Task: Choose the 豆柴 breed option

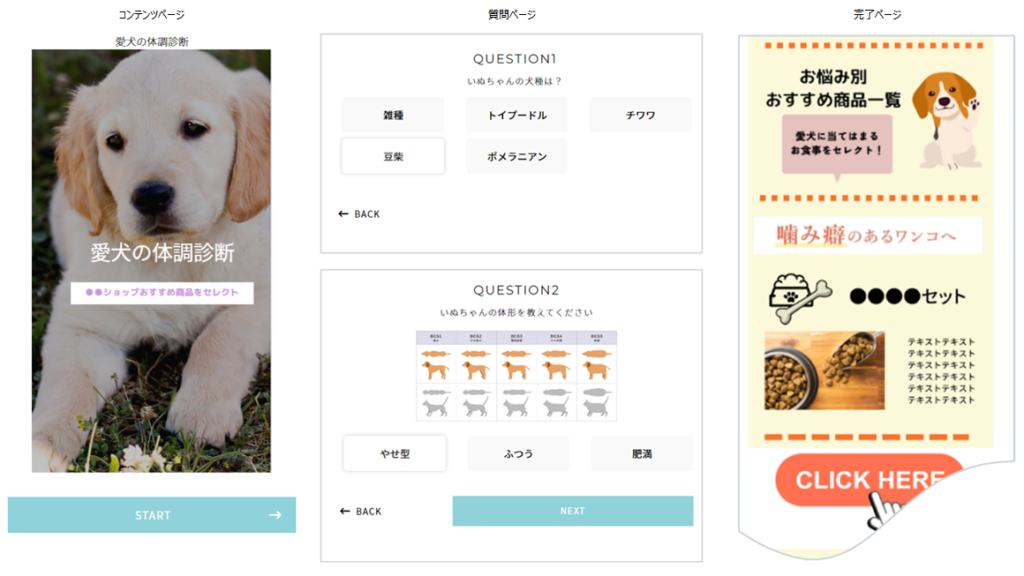Action: pyautogui.click(x=393, y=156)
